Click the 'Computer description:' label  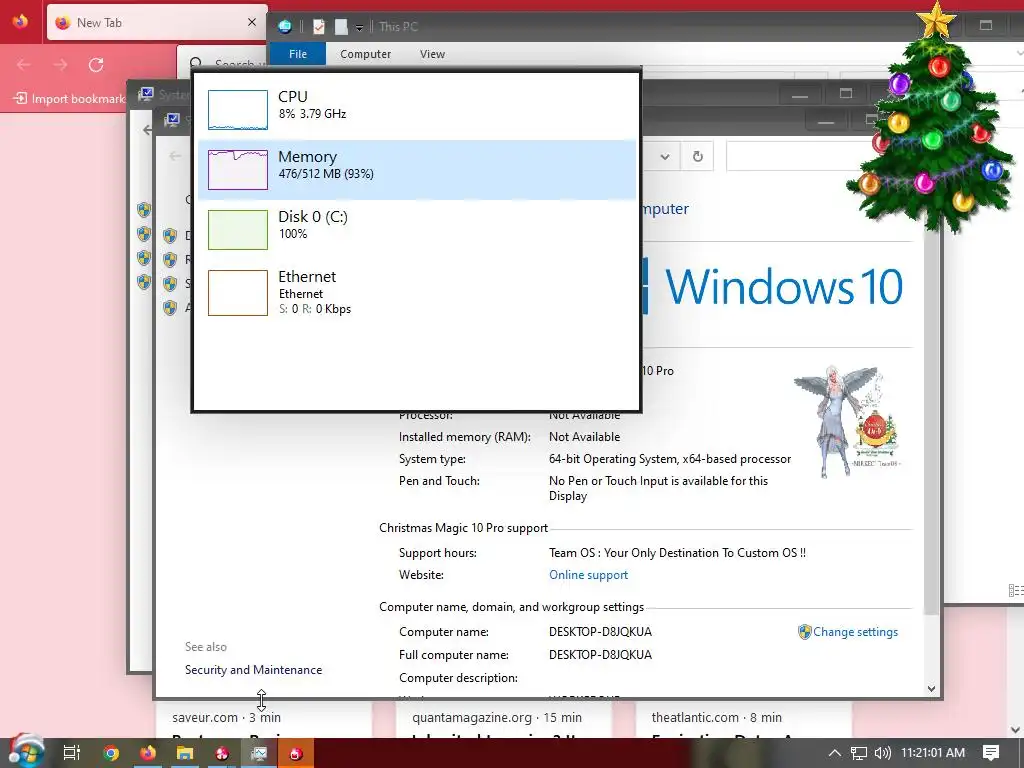(x=458, y=678)
